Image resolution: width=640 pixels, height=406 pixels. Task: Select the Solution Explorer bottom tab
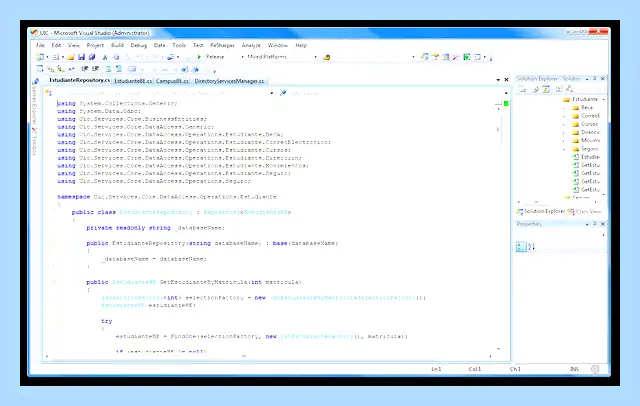(540, 211)
